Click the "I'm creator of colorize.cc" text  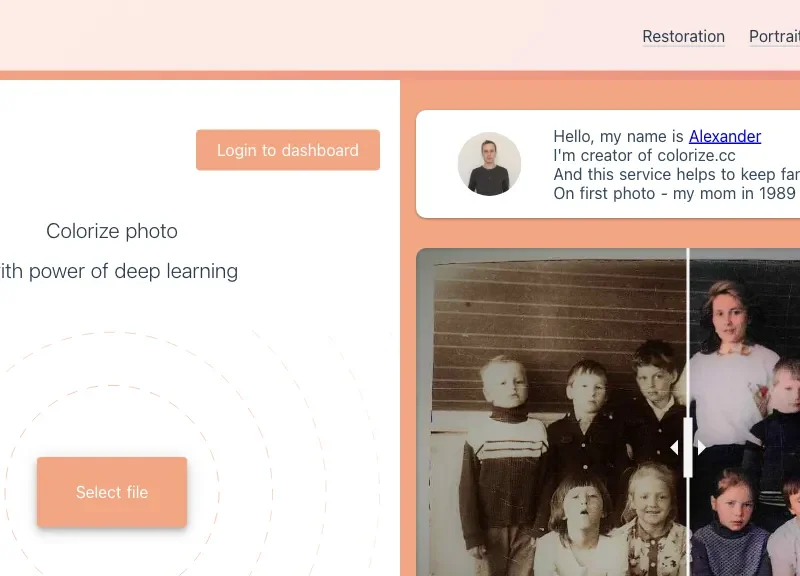(644, 156)
